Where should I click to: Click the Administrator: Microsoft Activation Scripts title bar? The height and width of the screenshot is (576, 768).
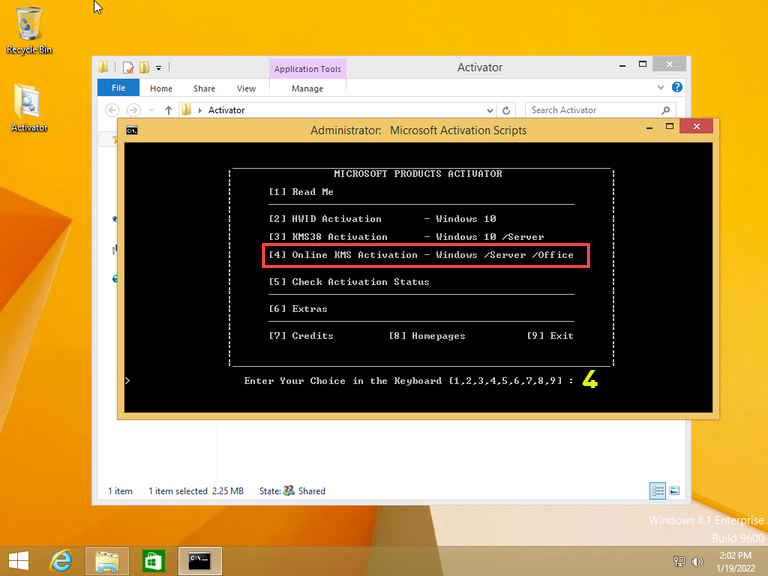pyautogui.click(x=418, y=130)
